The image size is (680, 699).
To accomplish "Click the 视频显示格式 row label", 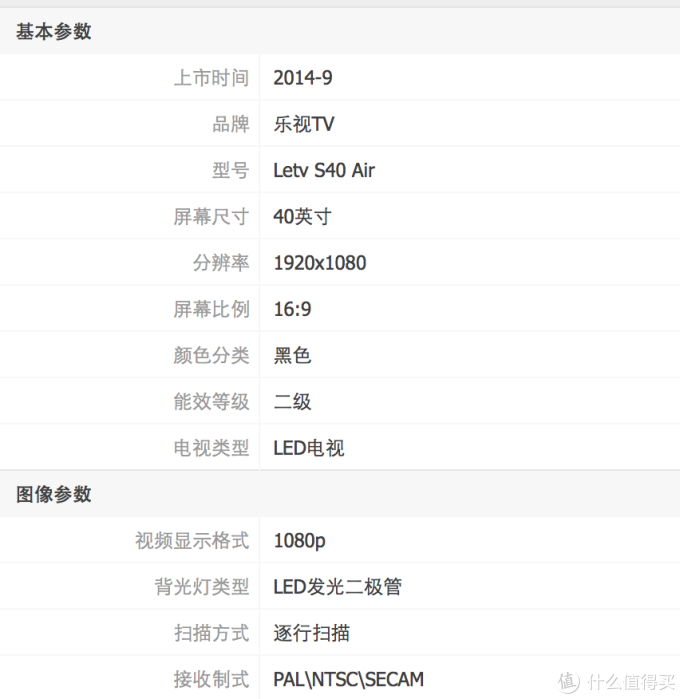I will [192, 541].
